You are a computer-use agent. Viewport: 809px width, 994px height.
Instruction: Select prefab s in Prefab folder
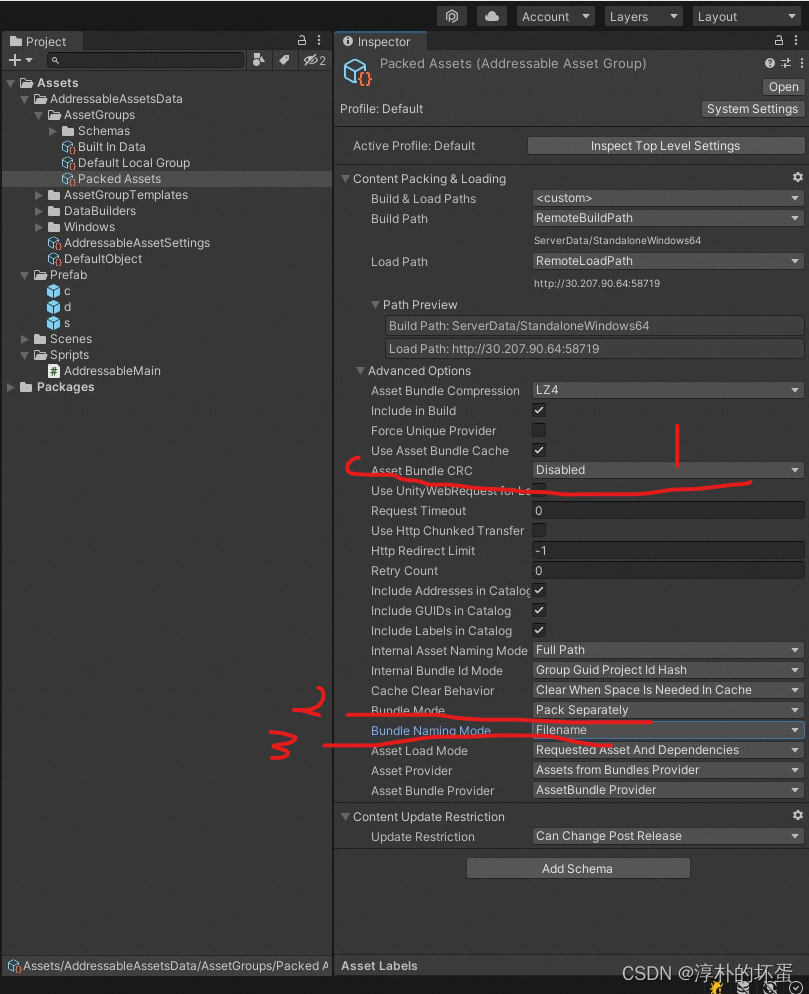coord(59,323)
